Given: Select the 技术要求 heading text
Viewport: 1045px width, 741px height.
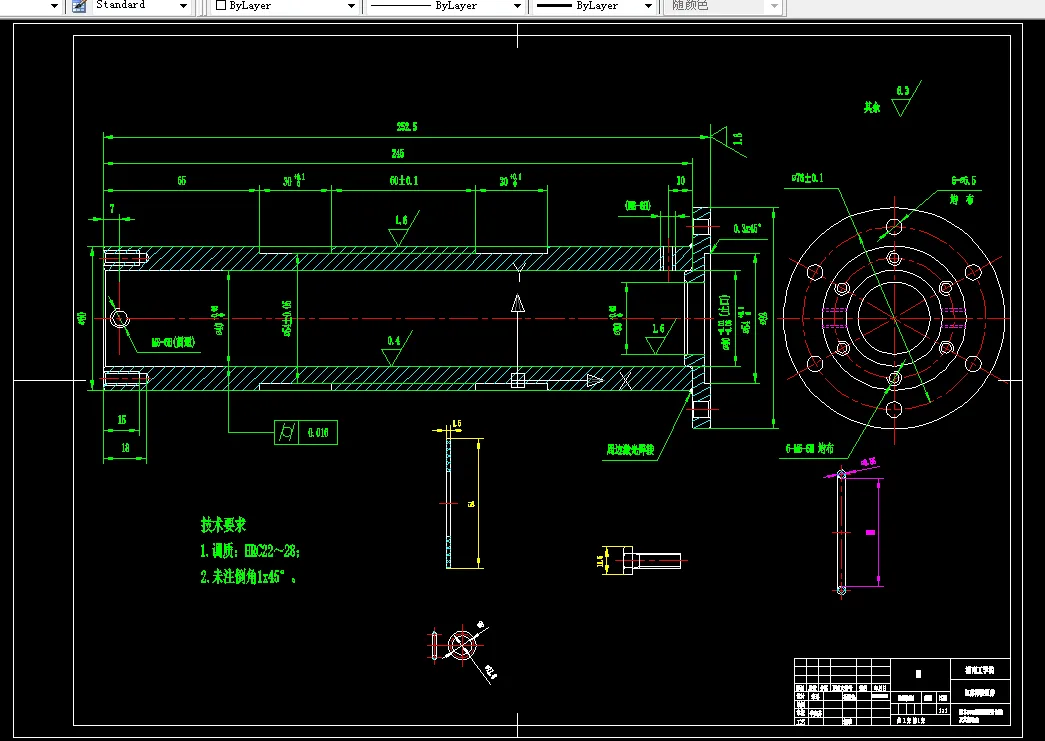Looking at the screenshot, I should coord(223,524).
